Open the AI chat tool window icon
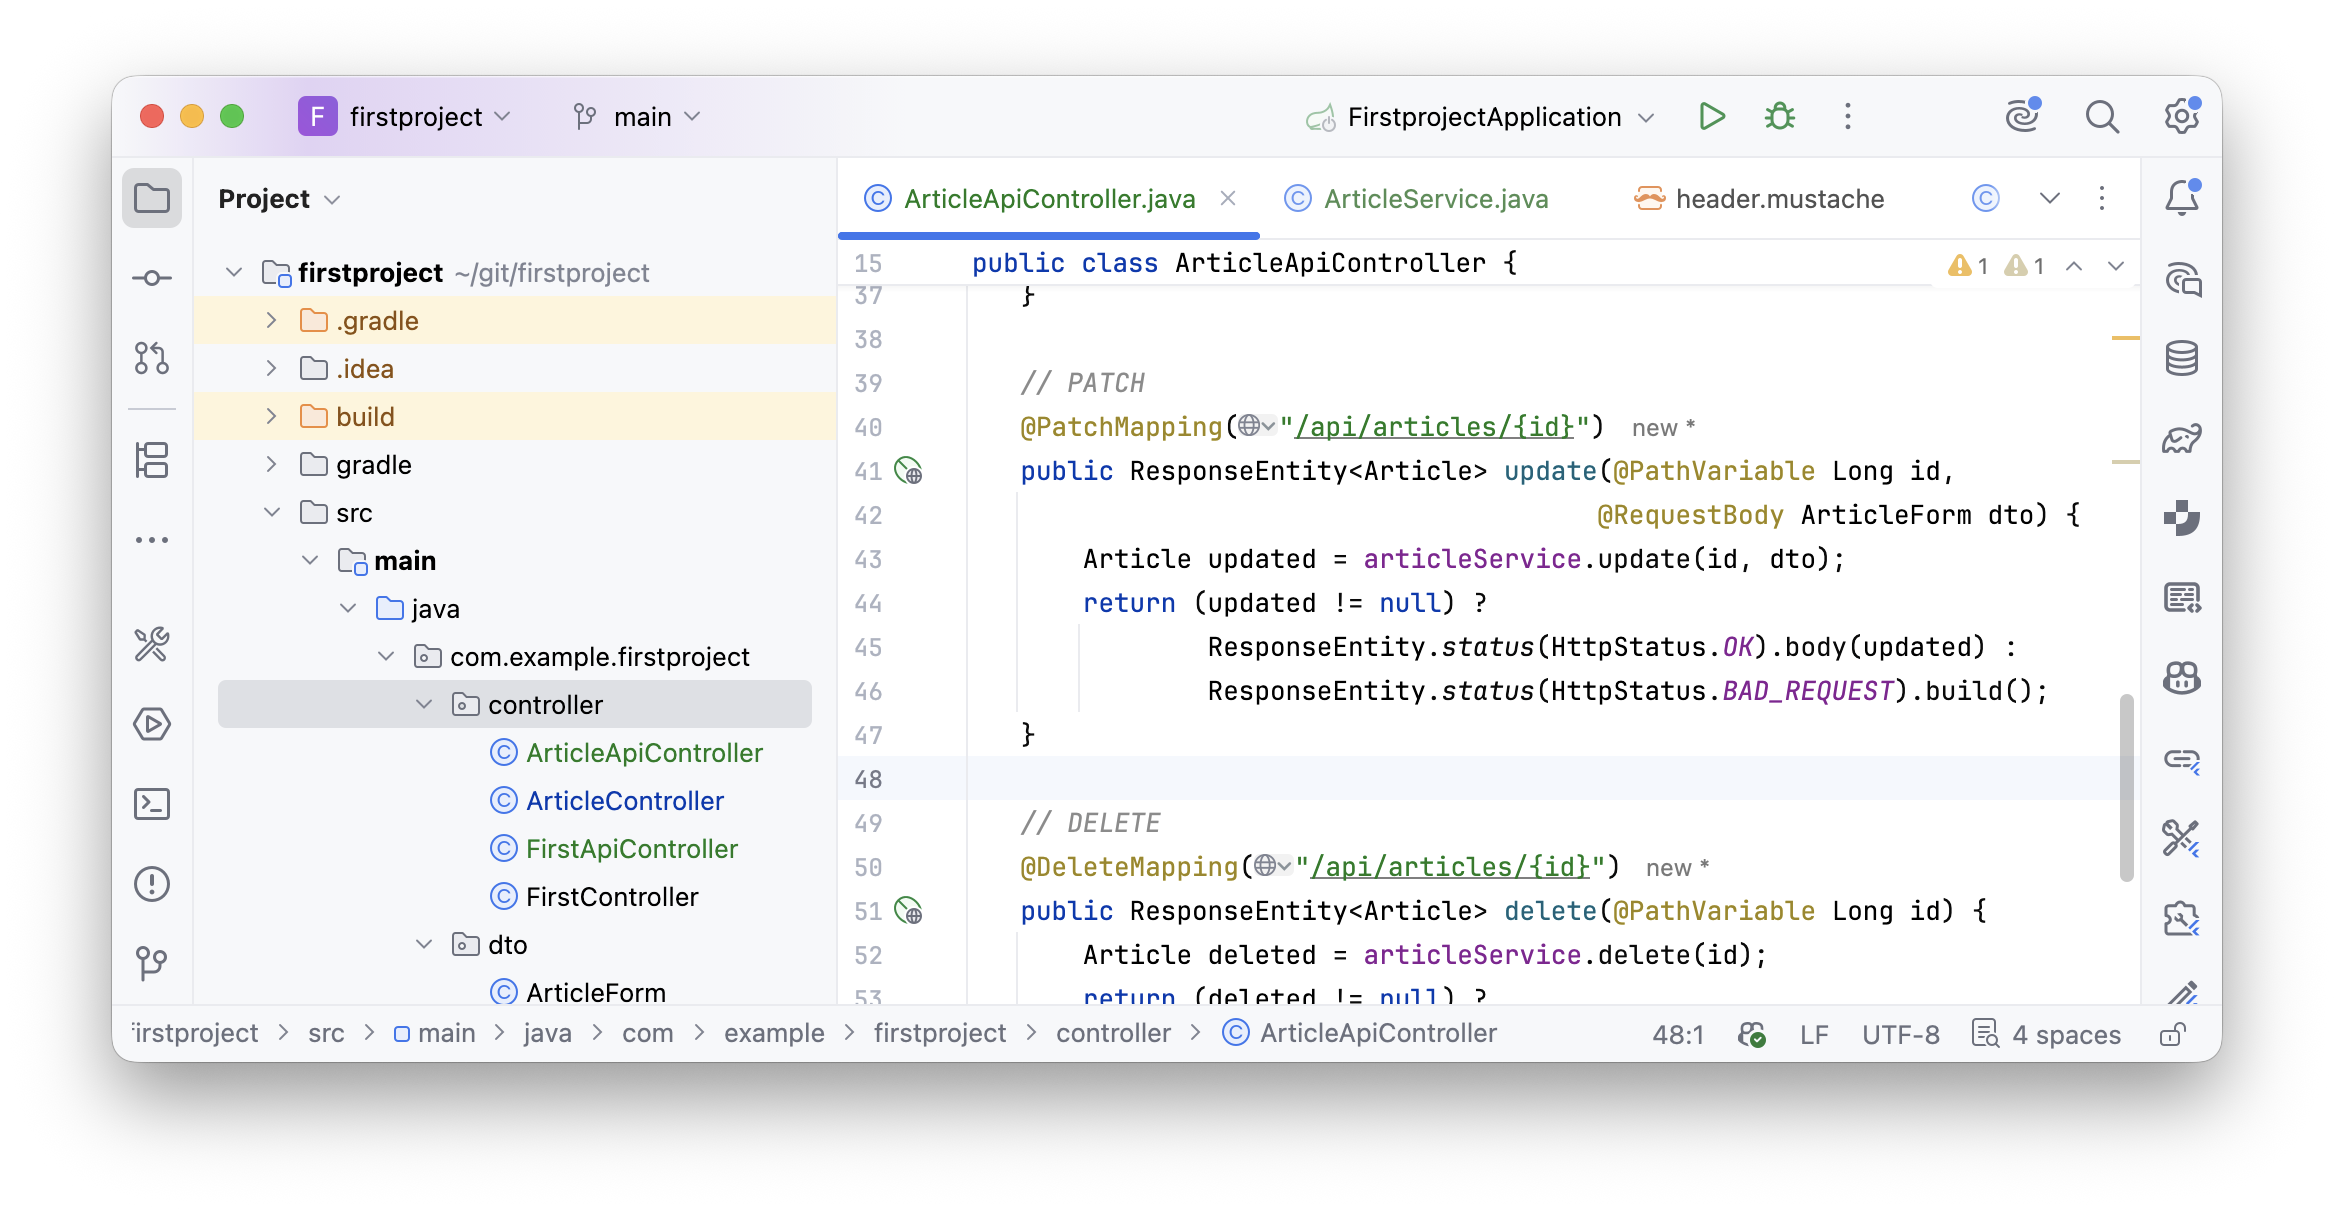 coord(2182,278)
